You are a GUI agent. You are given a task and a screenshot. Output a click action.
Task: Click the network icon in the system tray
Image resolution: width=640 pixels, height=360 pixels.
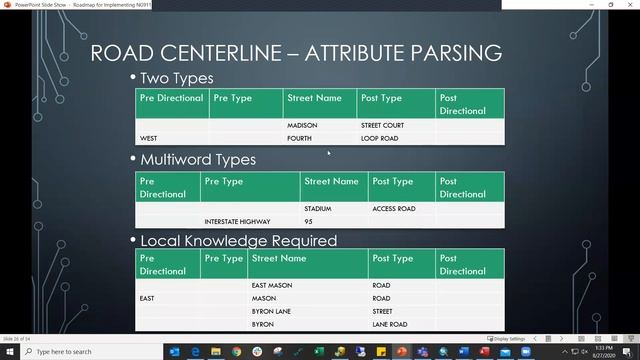click(575, 351)
